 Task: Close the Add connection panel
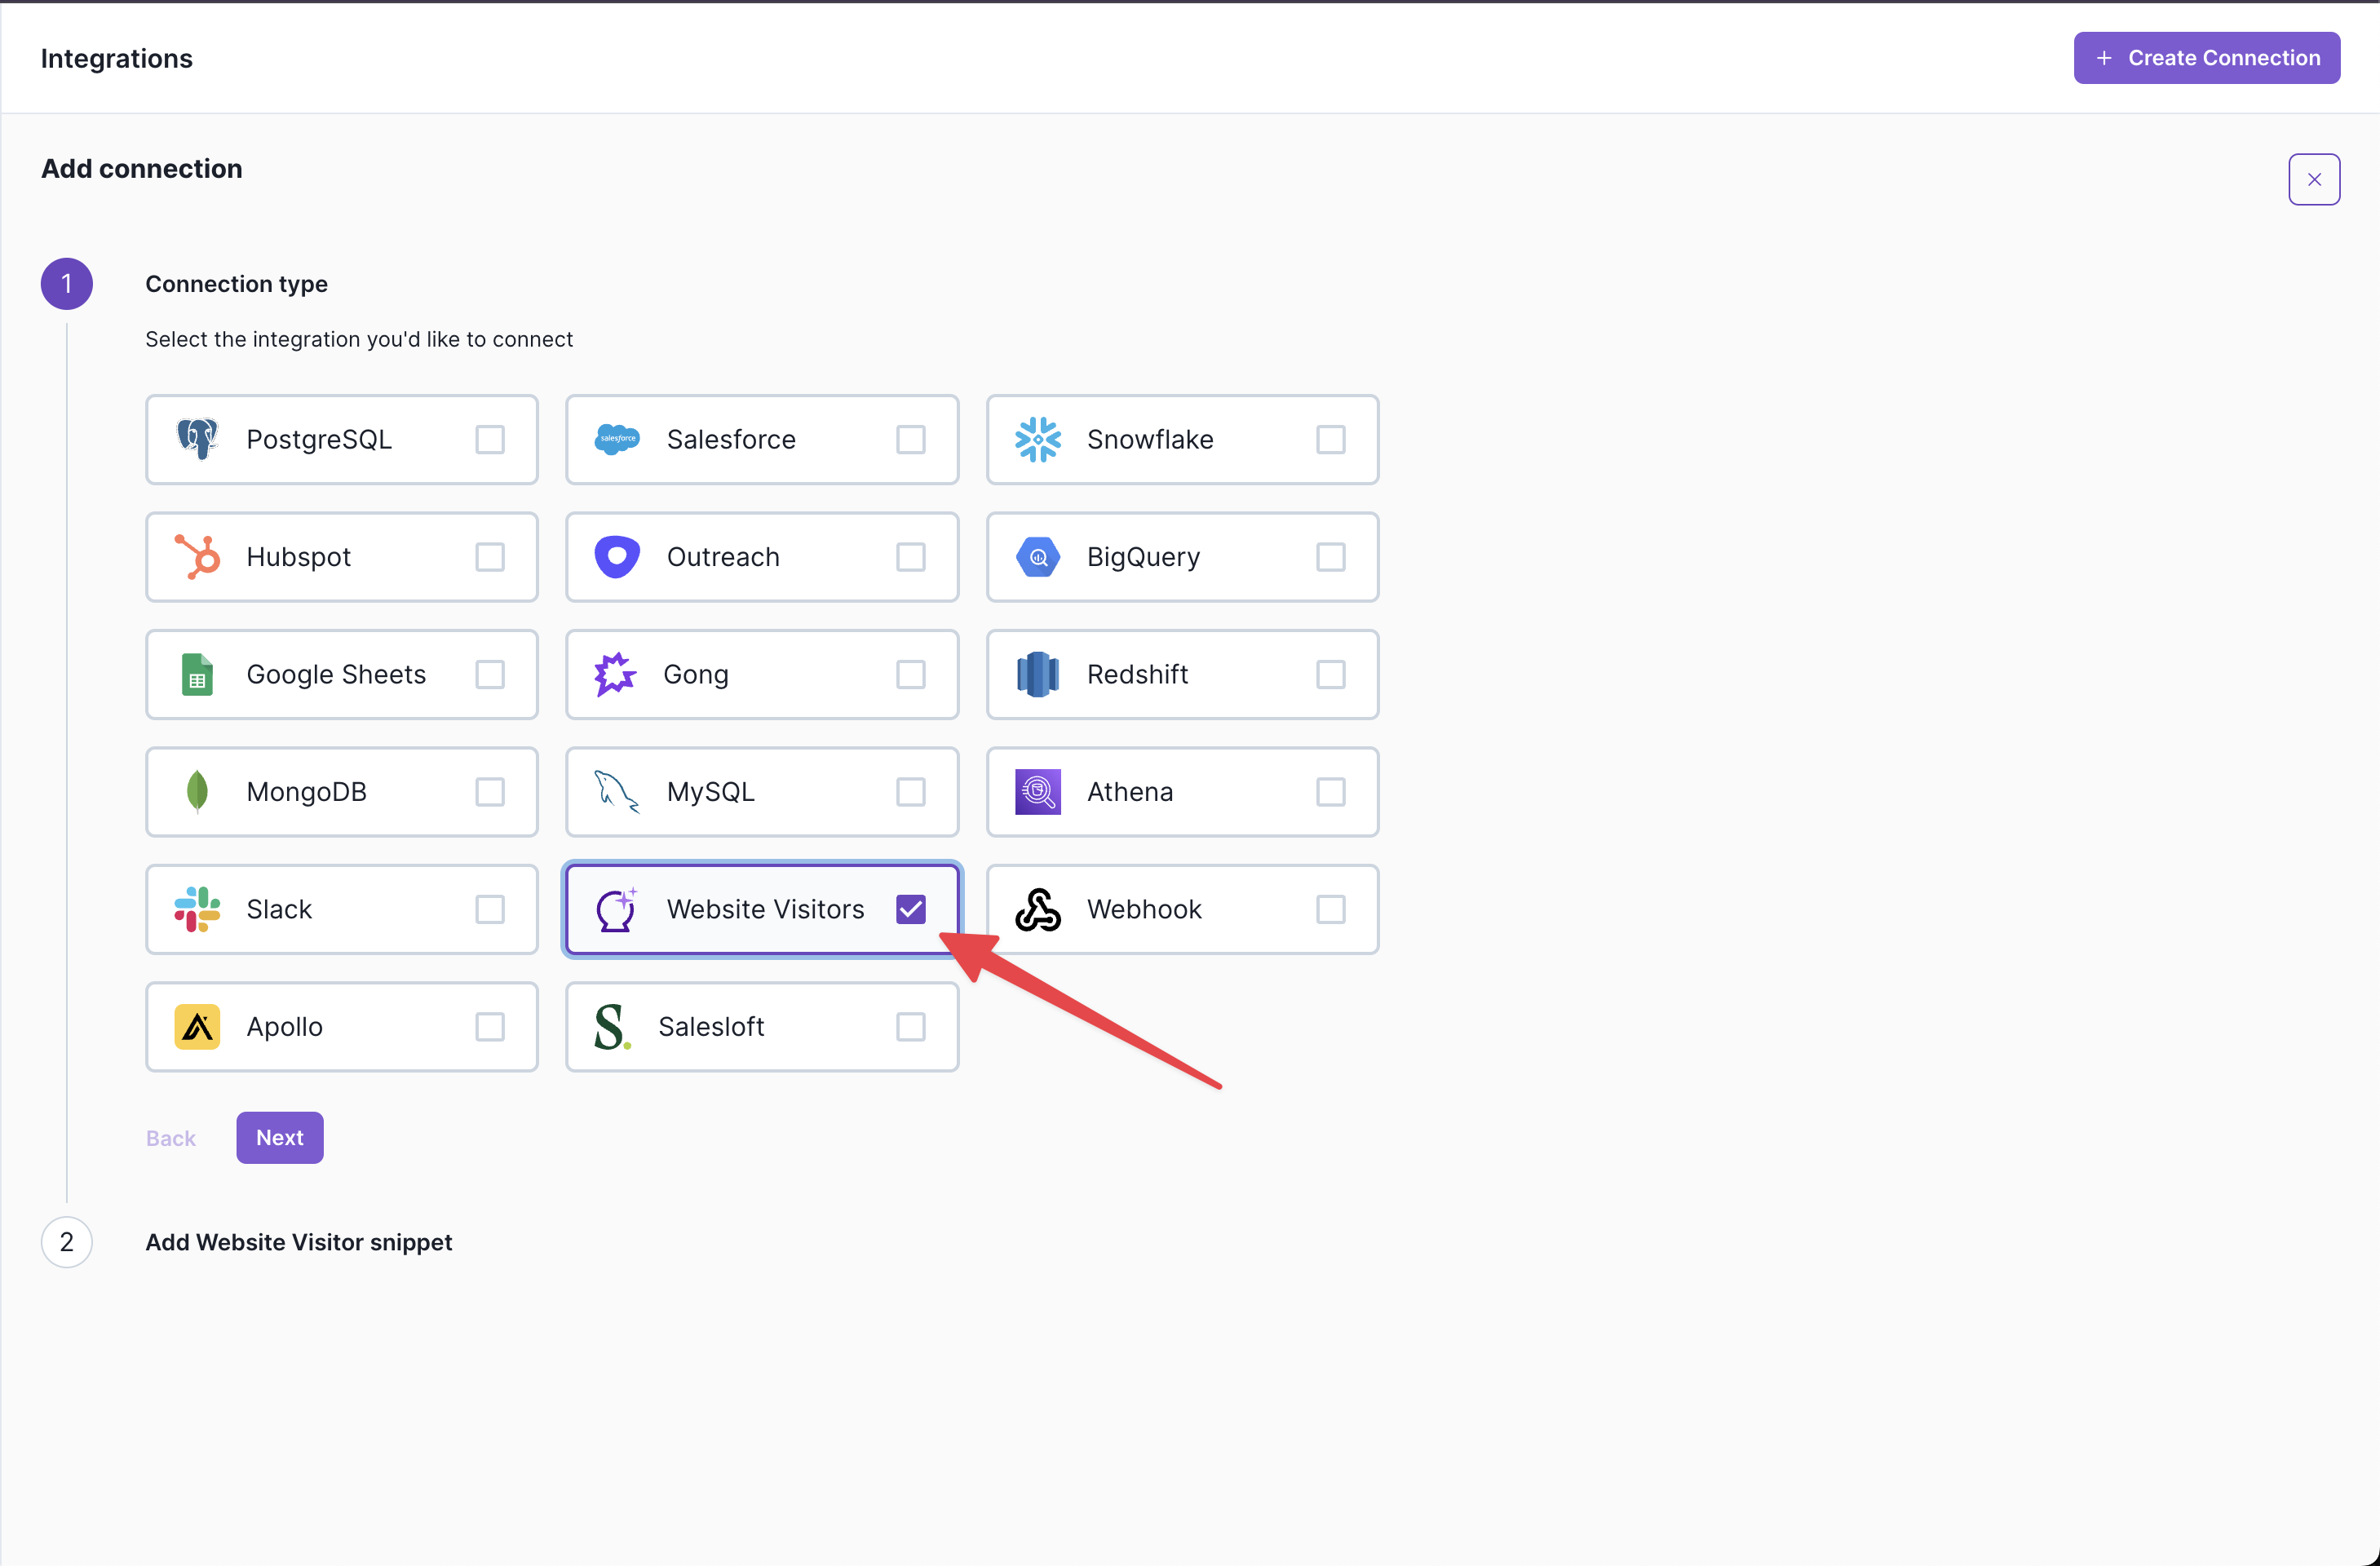point(2313,180)
